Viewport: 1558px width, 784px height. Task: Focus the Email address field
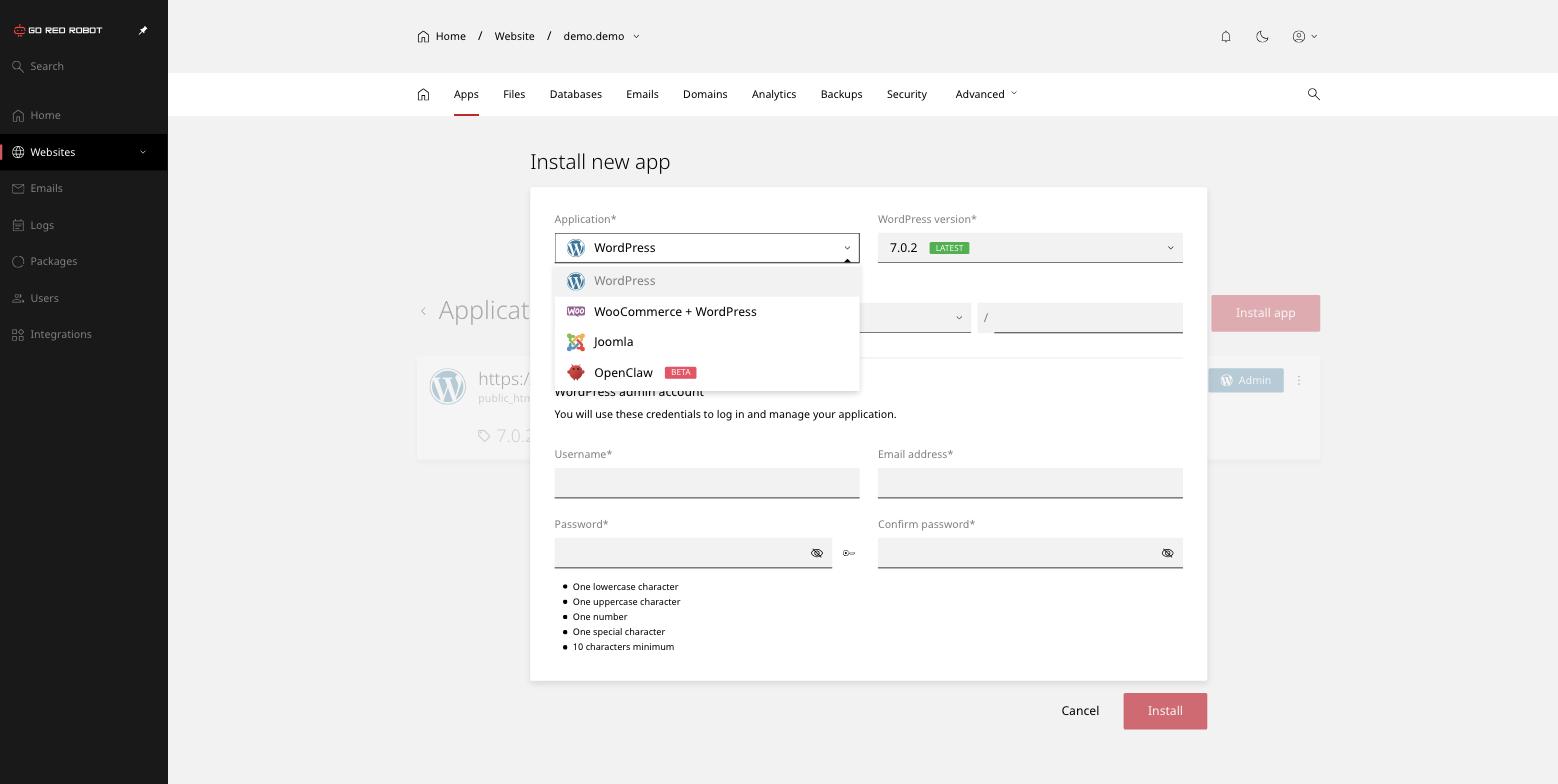tap(1030, 483)
